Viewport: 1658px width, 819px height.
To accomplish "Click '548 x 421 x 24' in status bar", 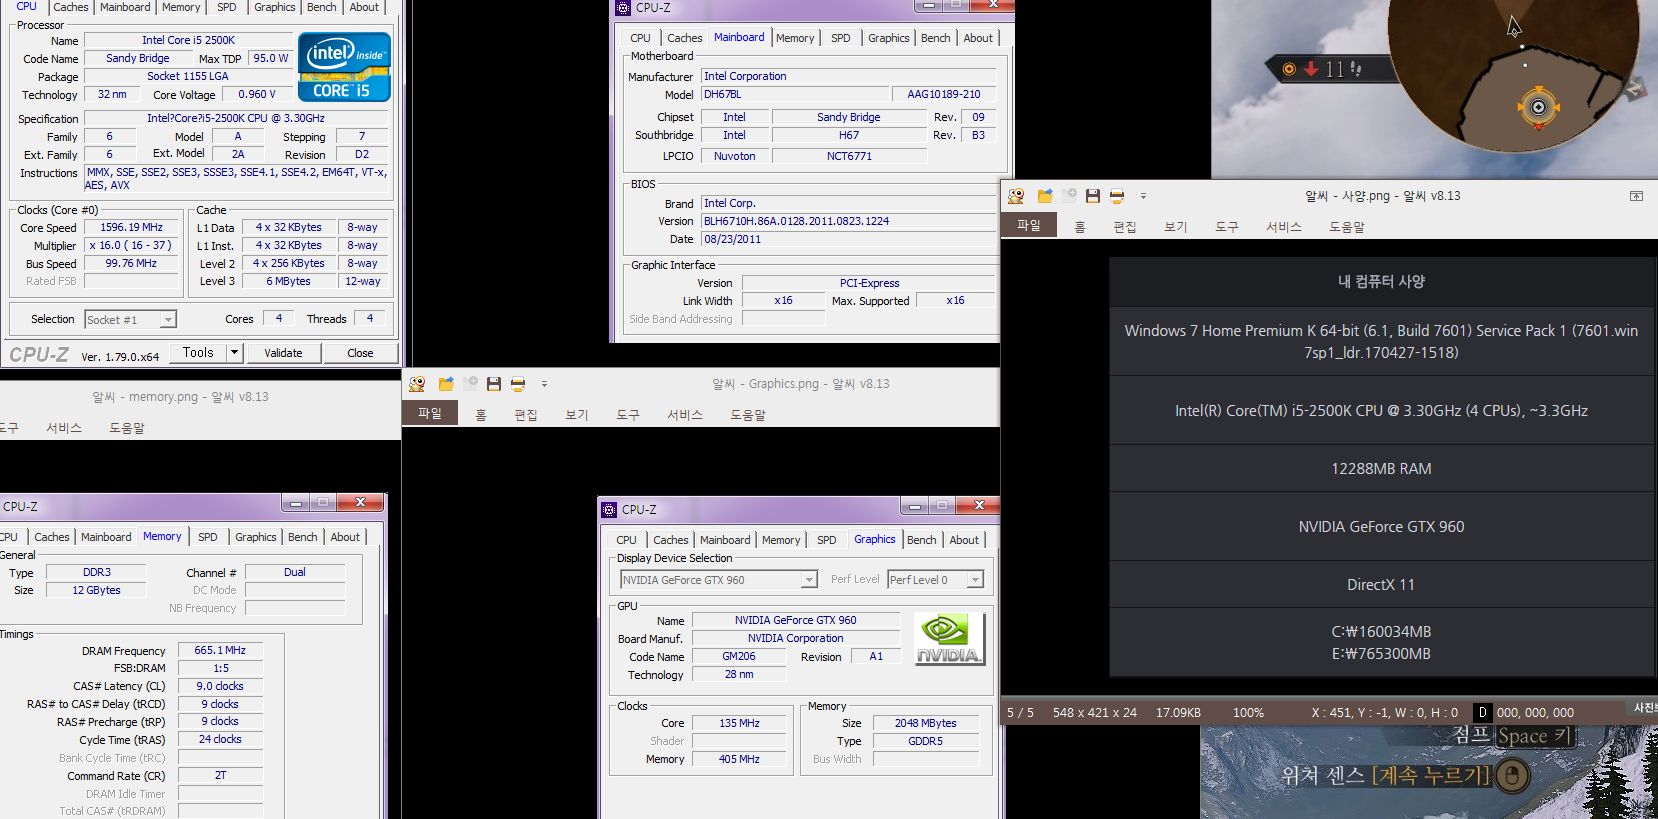I will 1095,713.
